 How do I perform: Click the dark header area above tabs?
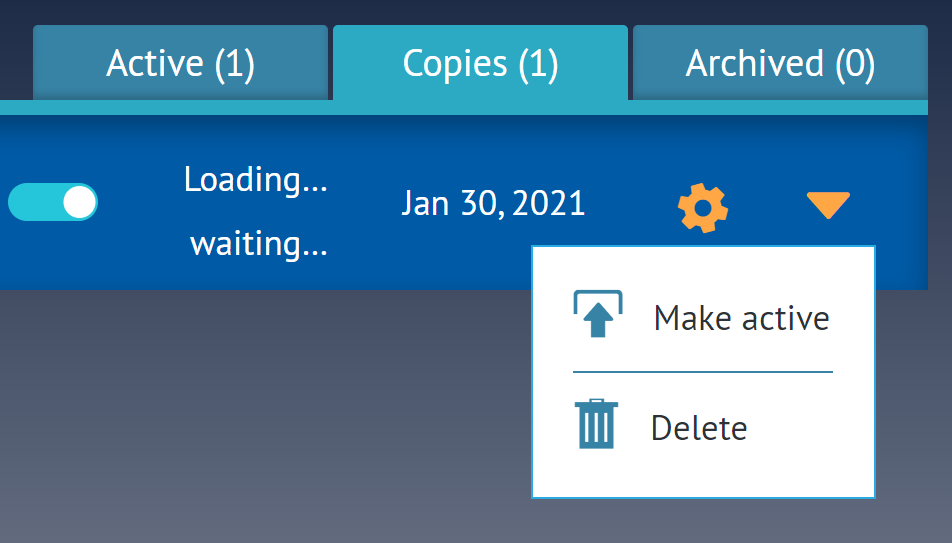coord(476,11)
